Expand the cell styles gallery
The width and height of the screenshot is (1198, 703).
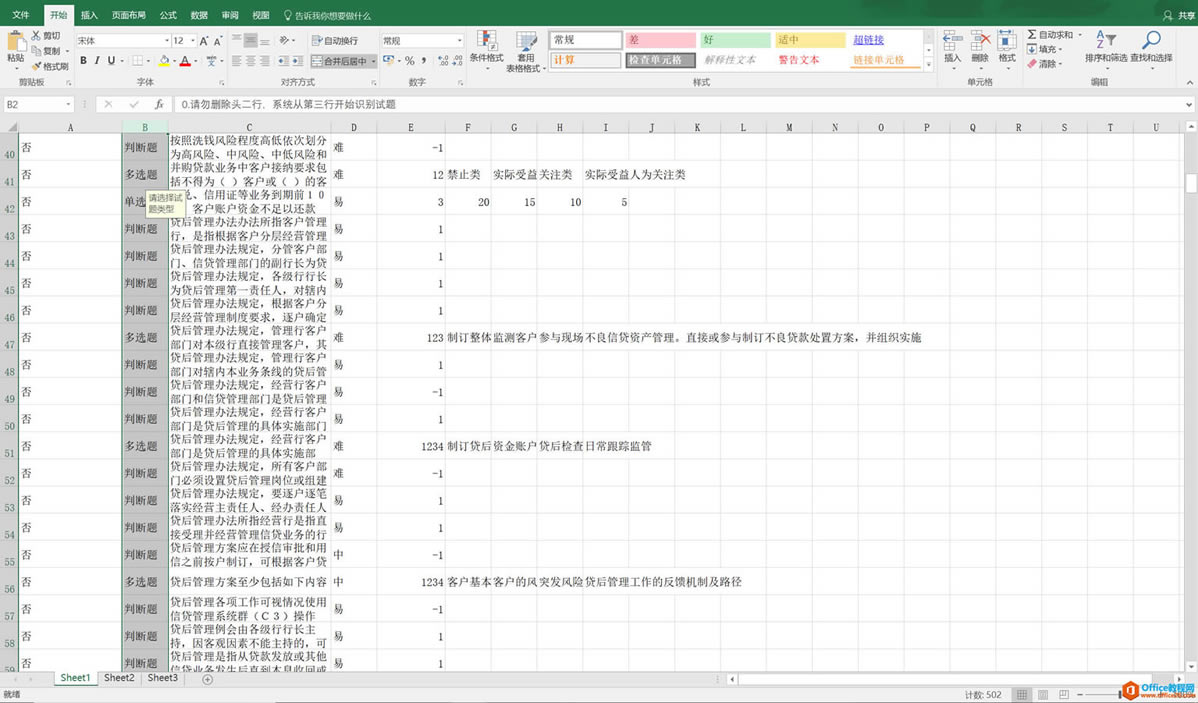click(x=929, y=65)
